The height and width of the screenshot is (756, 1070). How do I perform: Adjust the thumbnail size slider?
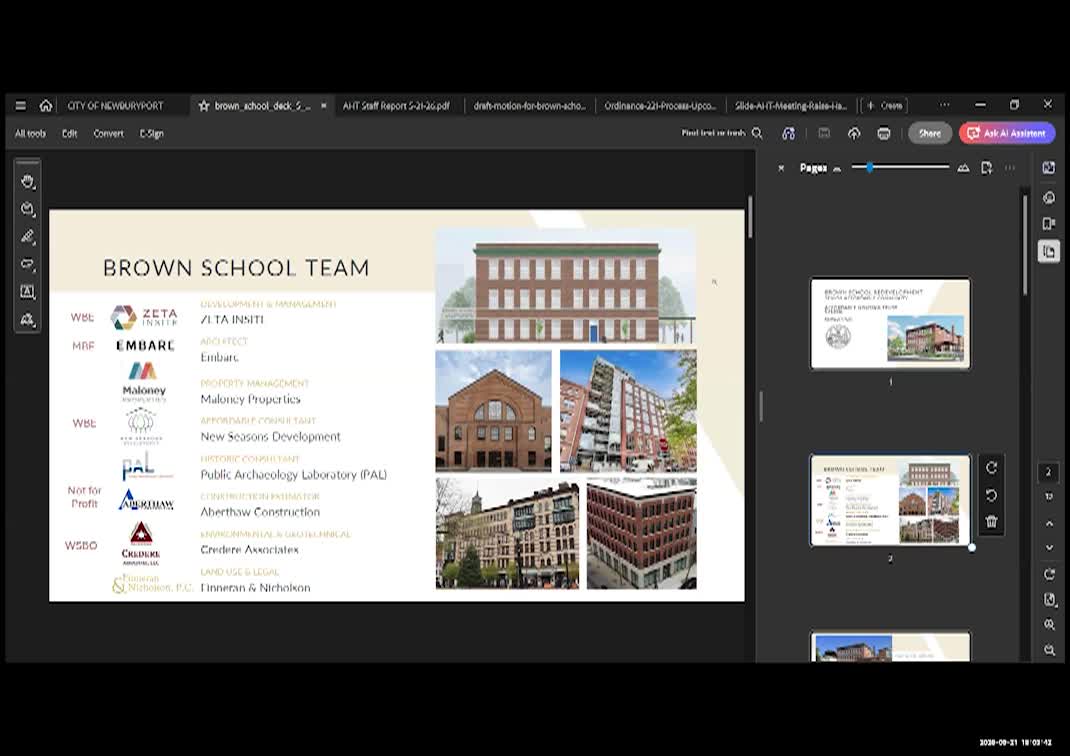869,167
